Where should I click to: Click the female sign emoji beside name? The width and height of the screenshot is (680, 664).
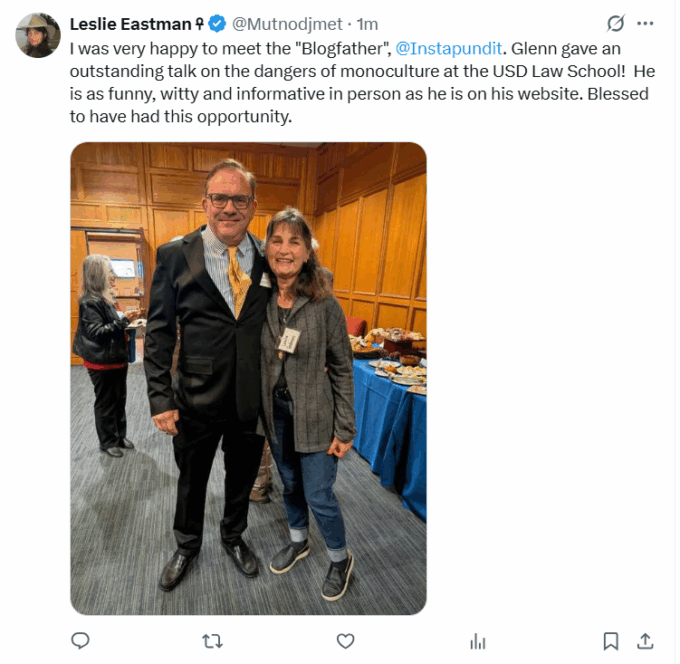(x=199, y=23)
